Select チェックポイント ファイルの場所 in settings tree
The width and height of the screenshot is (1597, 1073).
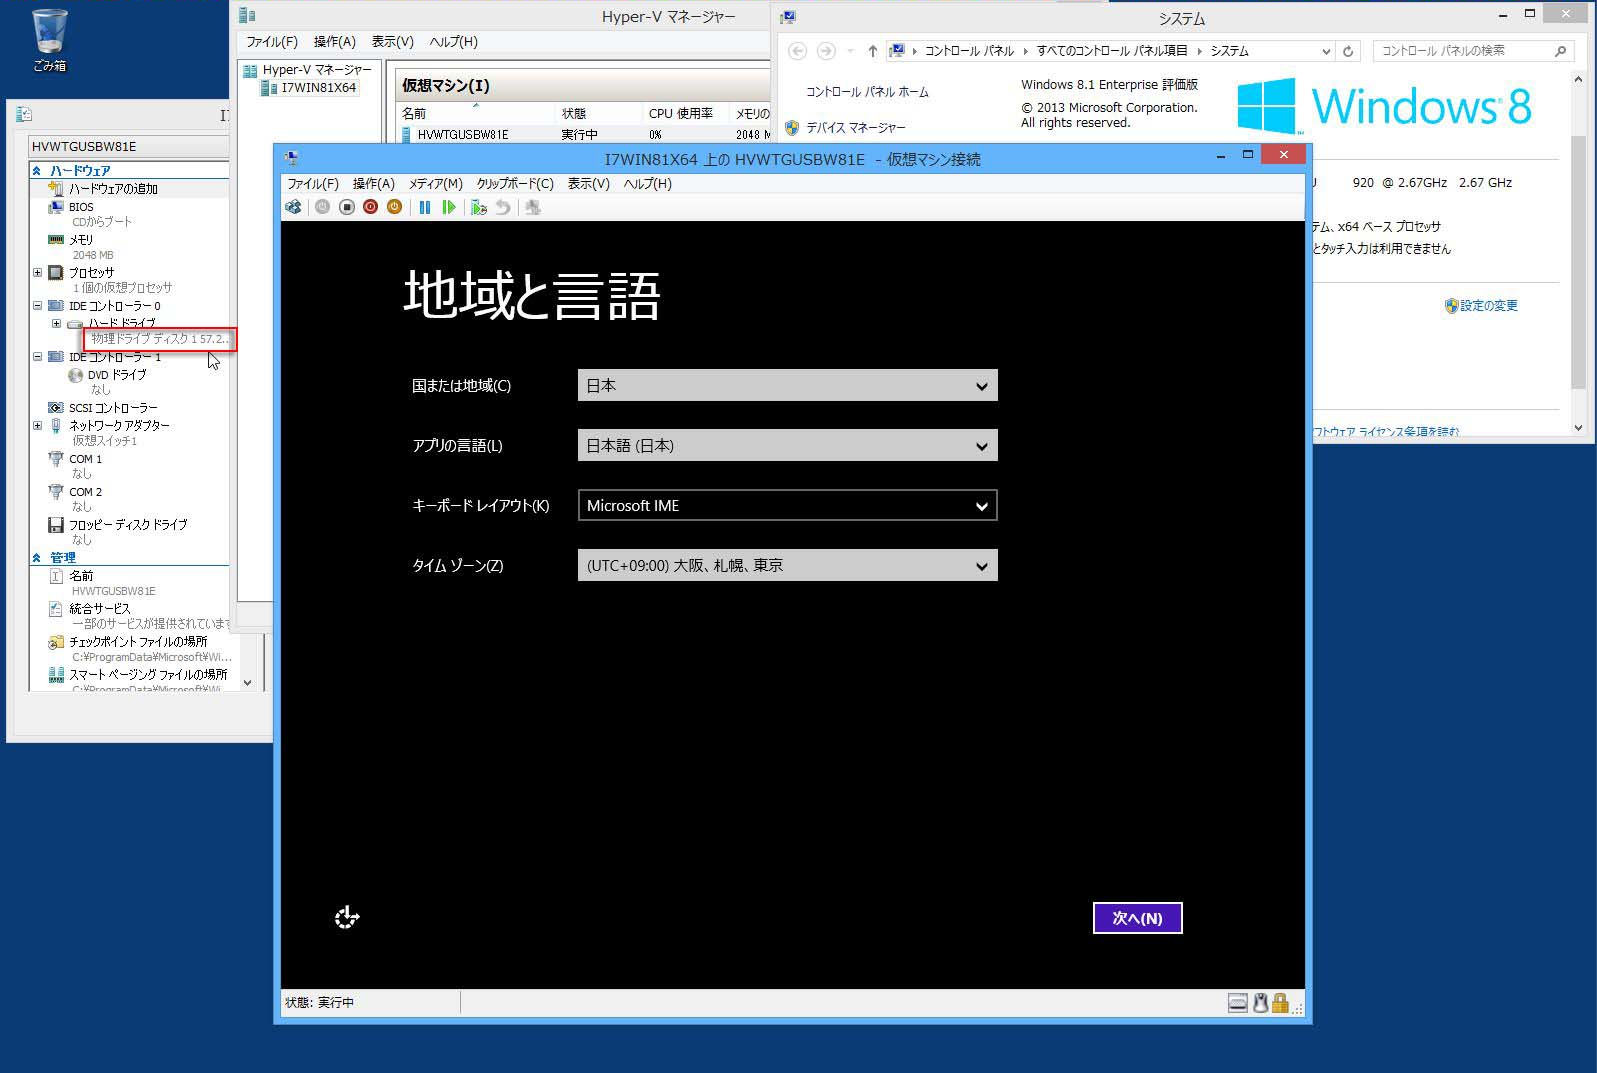138,641
